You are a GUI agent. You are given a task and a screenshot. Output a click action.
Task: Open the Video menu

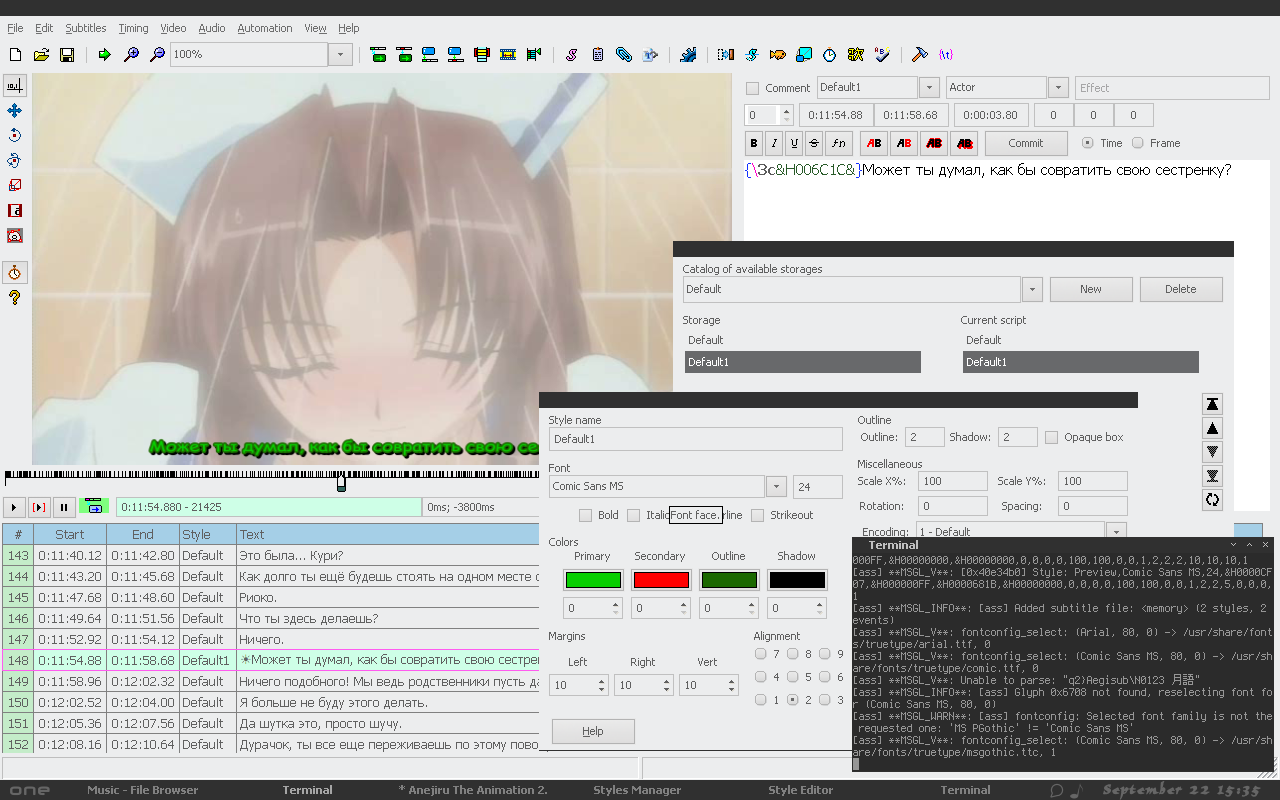[x=173, y=28]
